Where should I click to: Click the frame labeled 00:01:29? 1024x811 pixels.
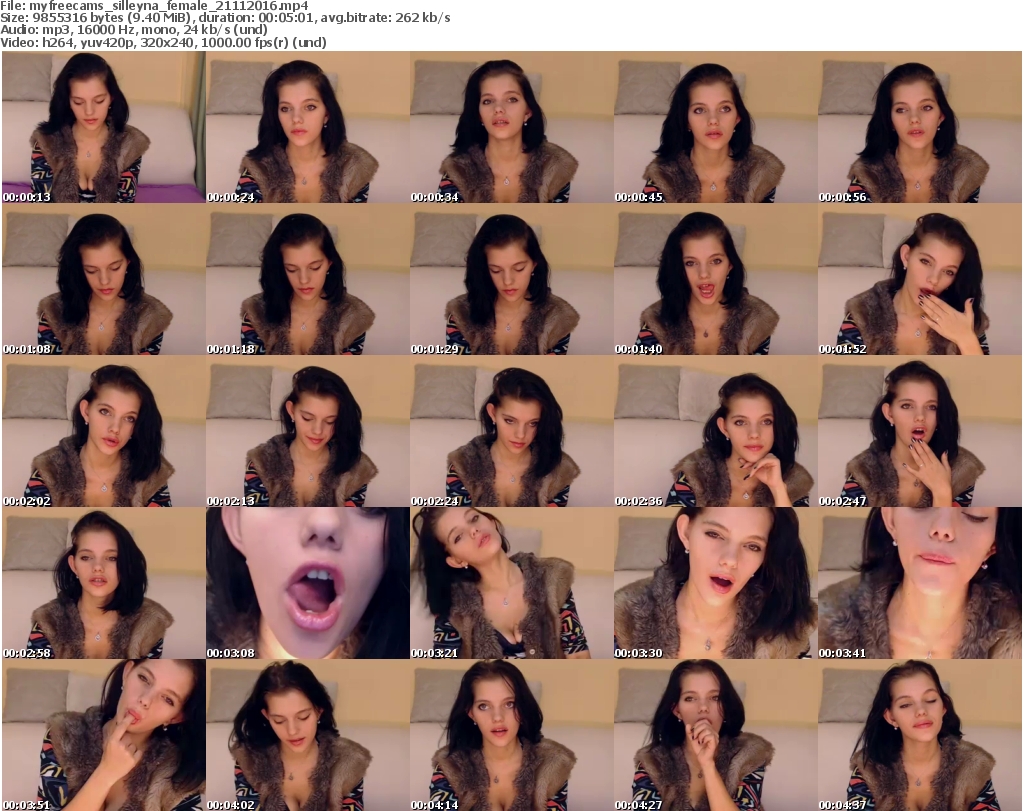coord(511,279)
